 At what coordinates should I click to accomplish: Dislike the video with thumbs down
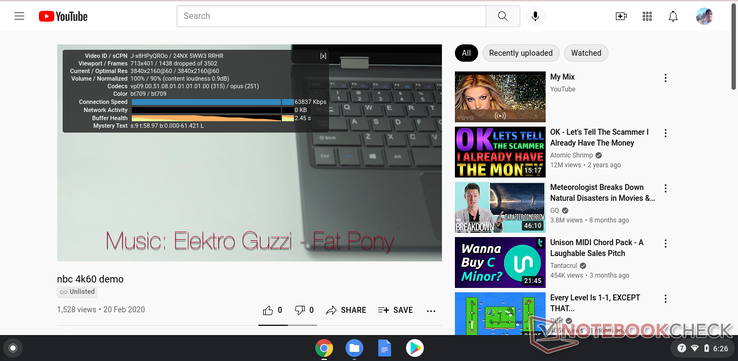coord(304,310)
